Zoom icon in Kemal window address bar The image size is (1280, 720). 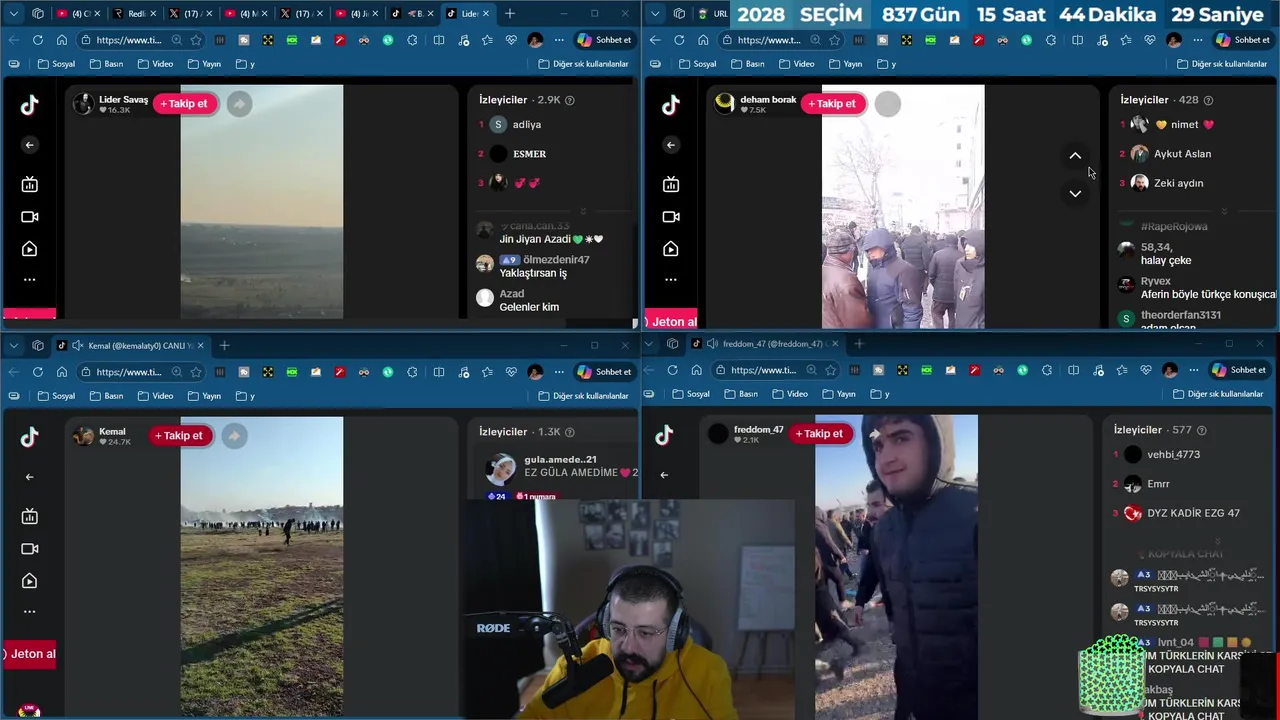pos(176,372)
